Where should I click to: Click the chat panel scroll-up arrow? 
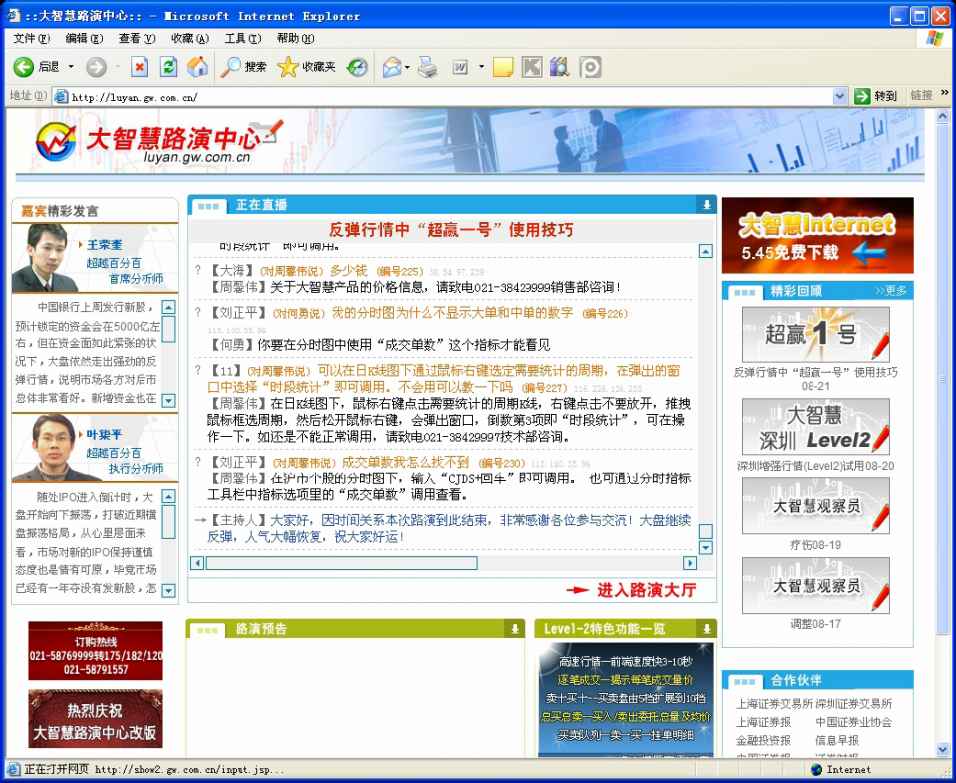pyautogui.click(x=705, y=251)
